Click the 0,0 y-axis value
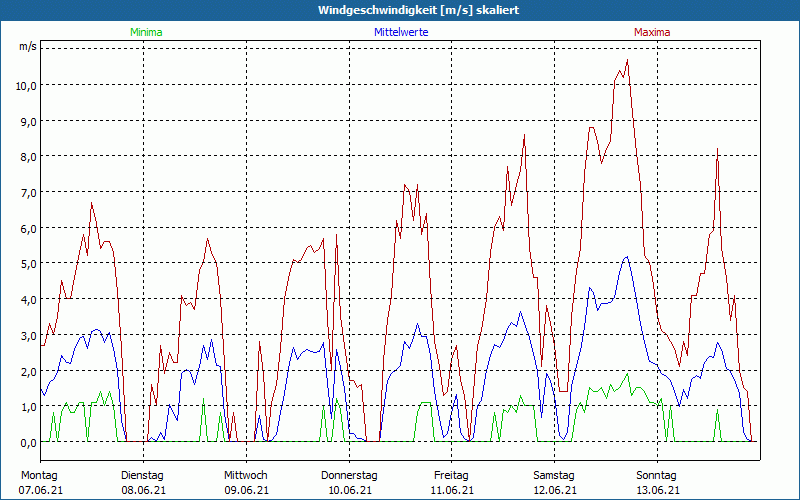Image resolution: width=800 pixels, height=500 pixels. click(29, 443)
